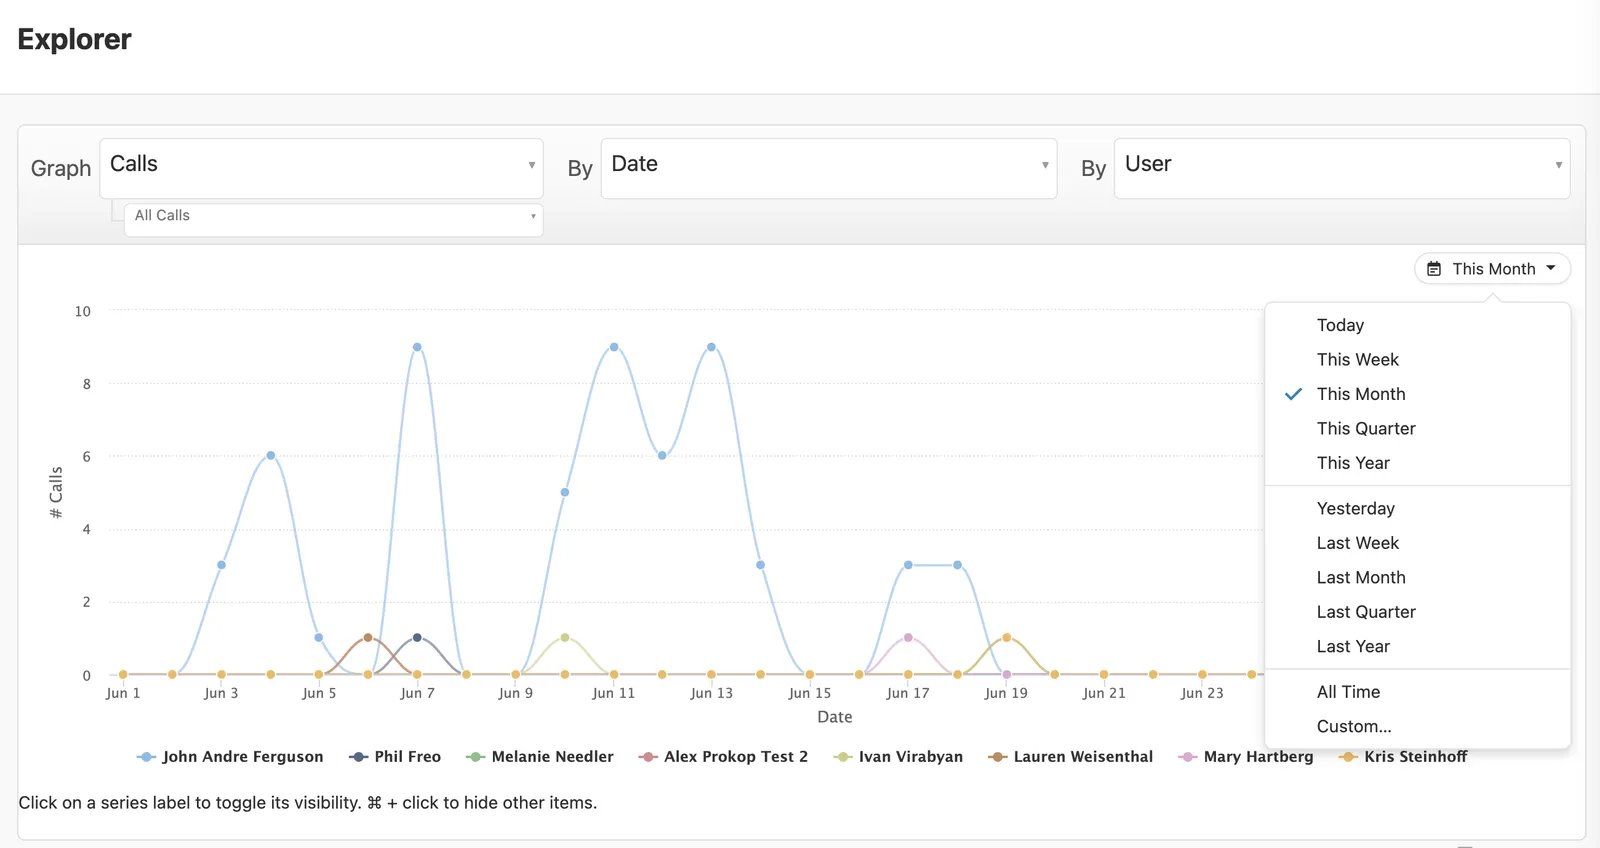The height and width of the screenshot is (848, 1600).
Task: Select All Time date range
Action: (x=1418, y=692)
